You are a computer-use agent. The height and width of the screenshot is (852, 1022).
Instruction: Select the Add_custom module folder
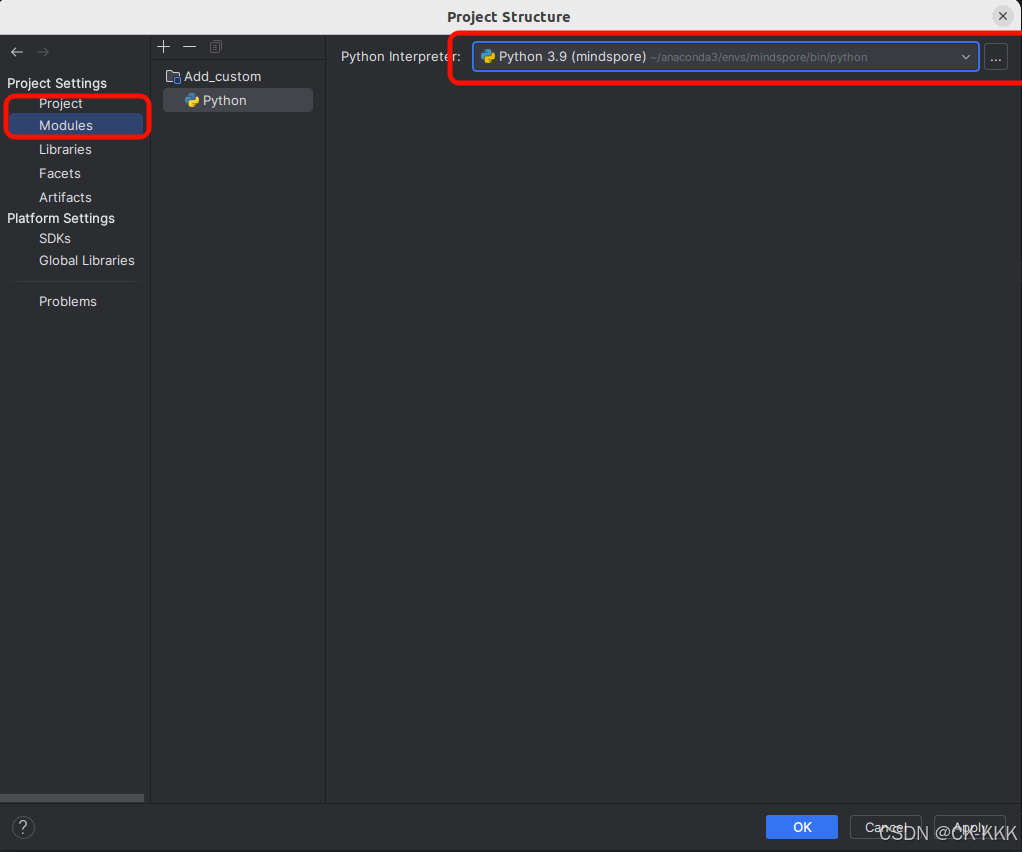click(x=213, y=76)
